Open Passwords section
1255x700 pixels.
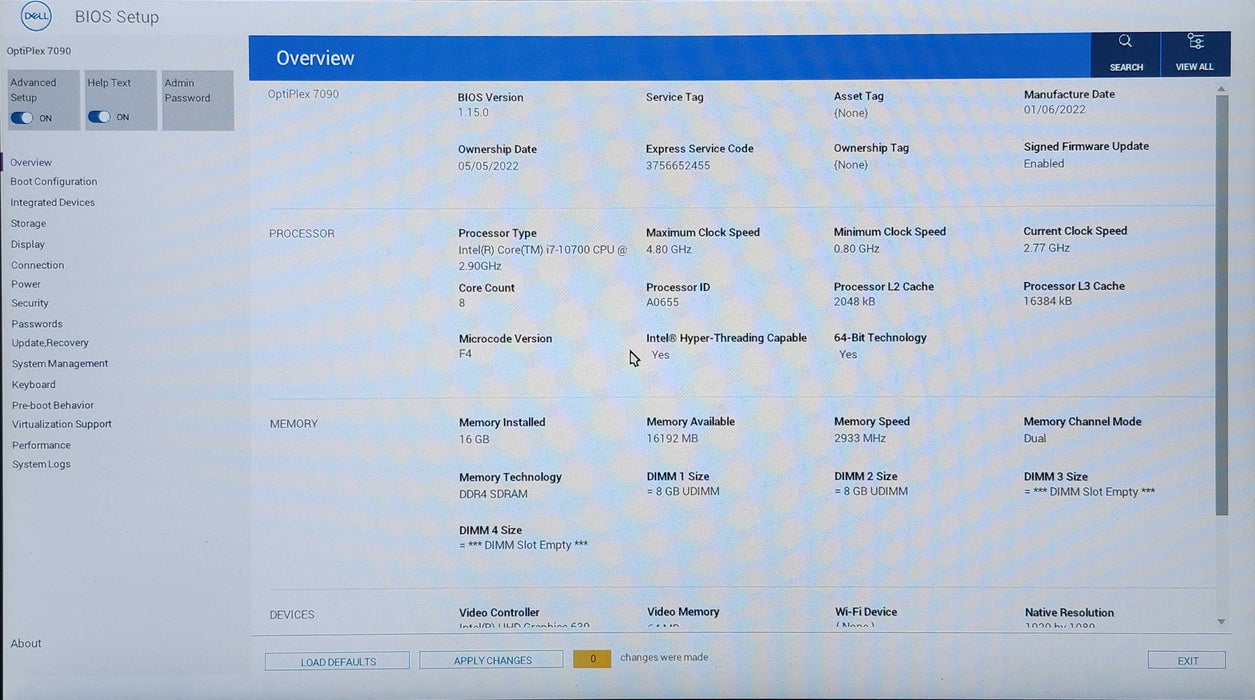tap(37, 324)
